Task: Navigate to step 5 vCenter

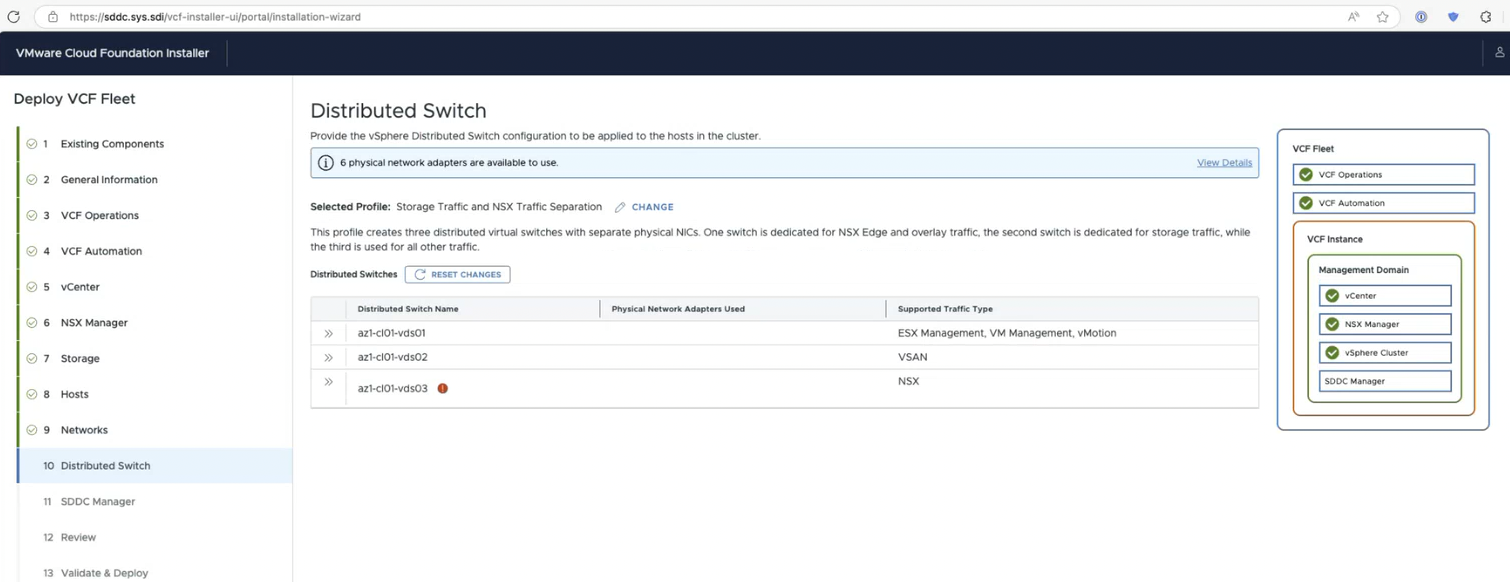Action: tap(154, 287)
